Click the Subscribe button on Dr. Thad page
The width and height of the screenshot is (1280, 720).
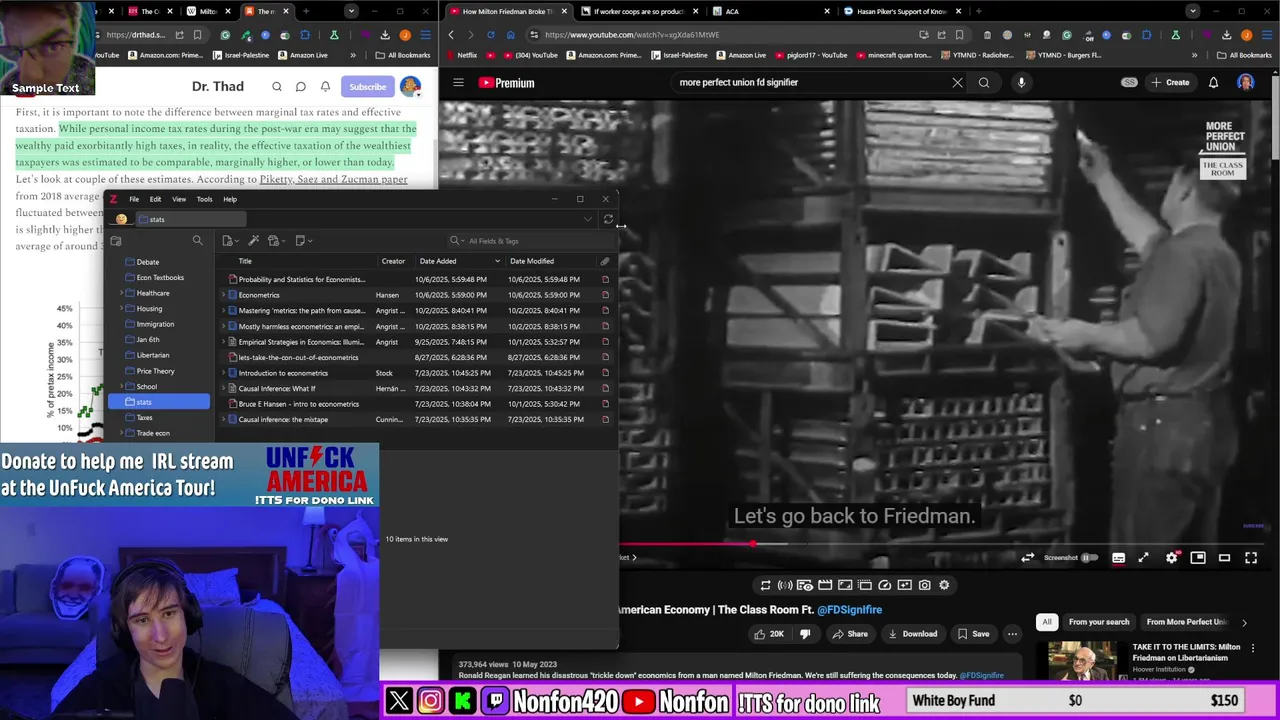pos(367,87)
